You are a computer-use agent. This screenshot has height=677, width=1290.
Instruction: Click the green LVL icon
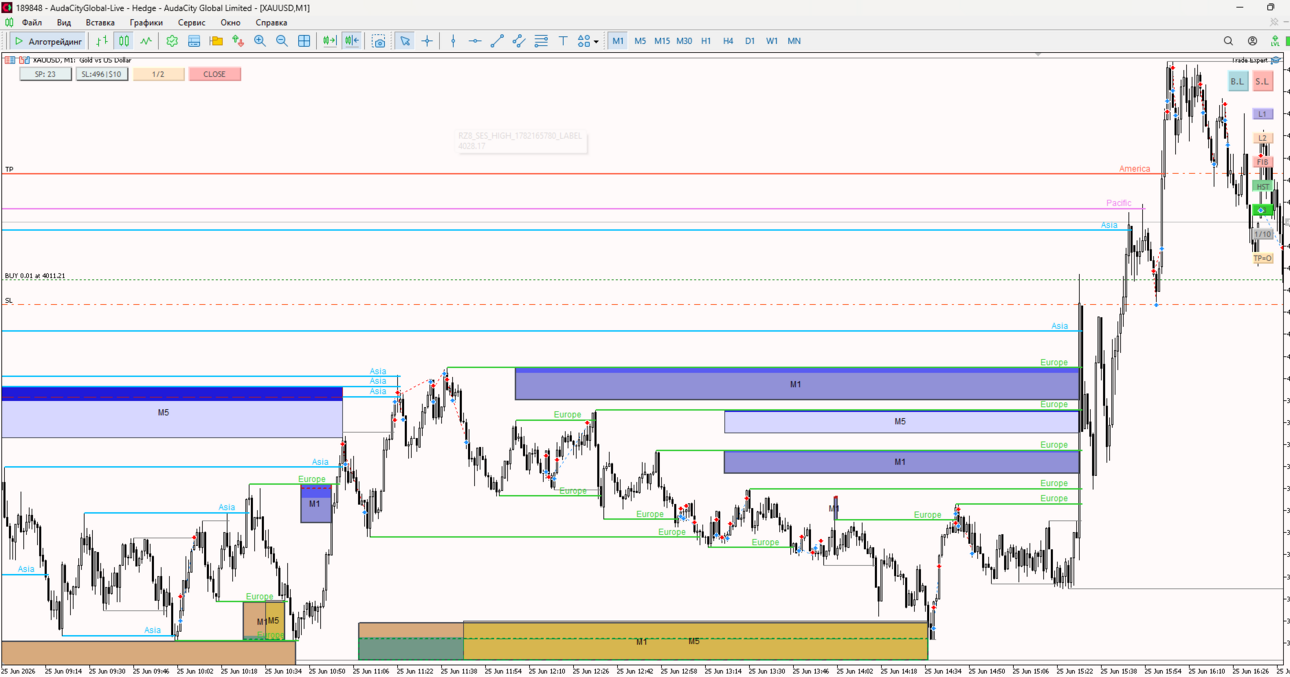(x=1275, y=41)
